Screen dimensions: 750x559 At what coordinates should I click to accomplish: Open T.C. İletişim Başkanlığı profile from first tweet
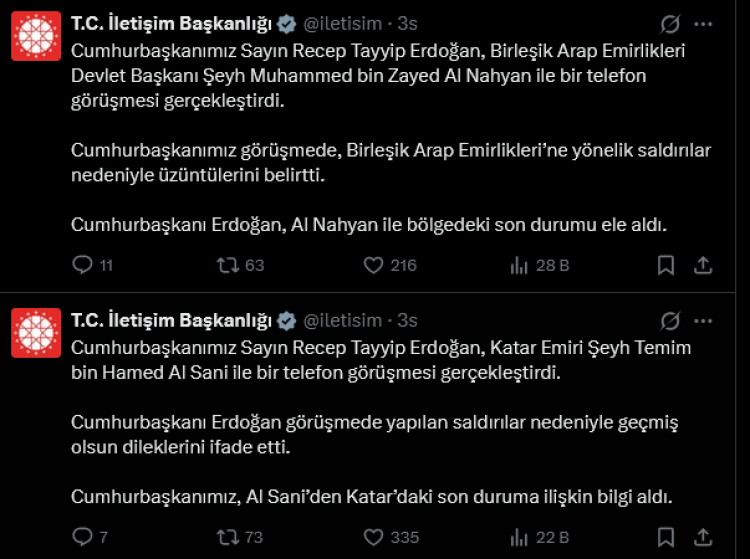click(171, 22)
